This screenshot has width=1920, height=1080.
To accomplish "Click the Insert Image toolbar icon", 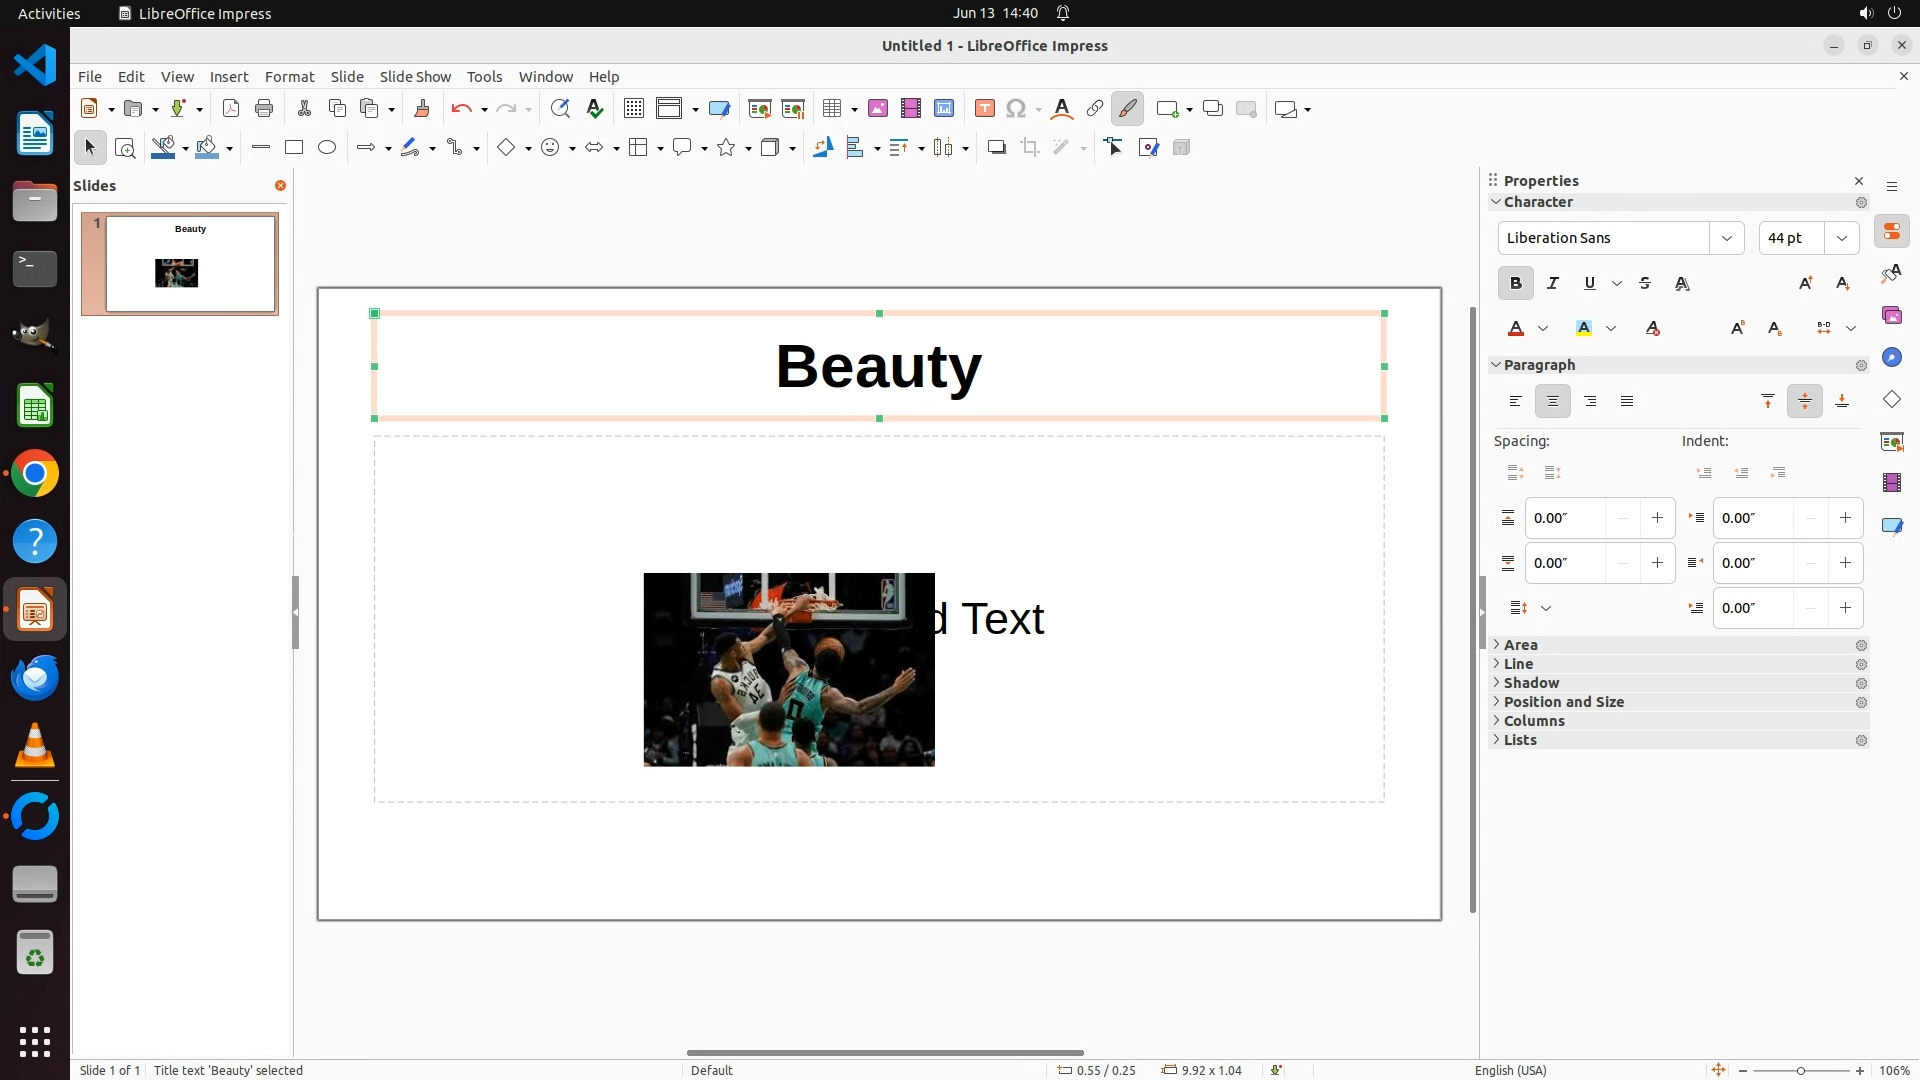I will tap(878, 109).
